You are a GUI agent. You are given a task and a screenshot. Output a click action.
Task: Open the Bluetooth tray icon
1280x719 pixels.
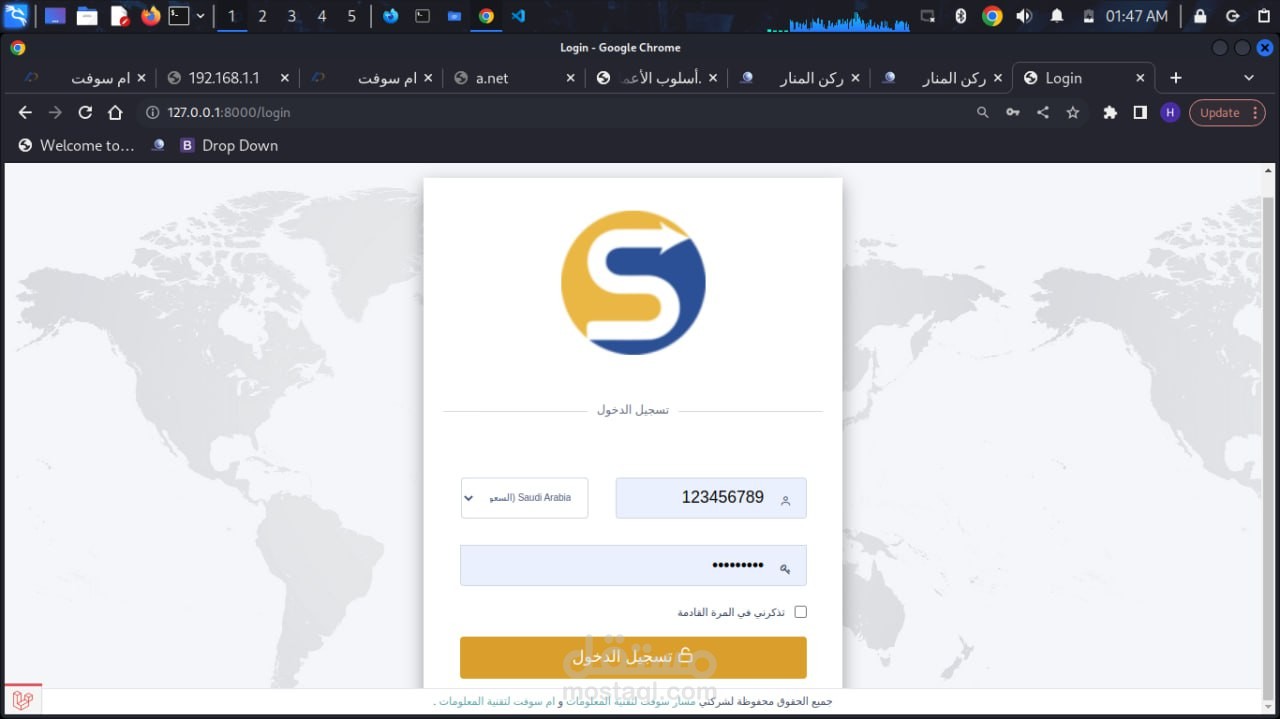click(x=961, y=16)
